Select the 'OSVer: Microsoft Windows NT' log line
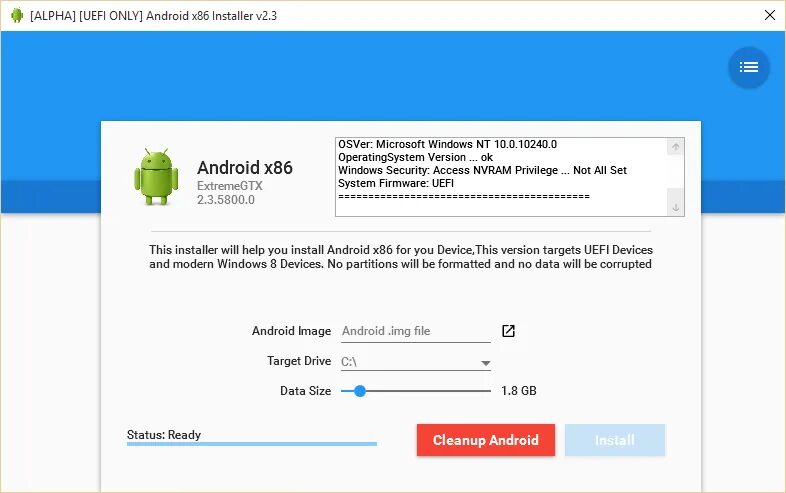Viewport: 786px width, 493px height. 447,144
